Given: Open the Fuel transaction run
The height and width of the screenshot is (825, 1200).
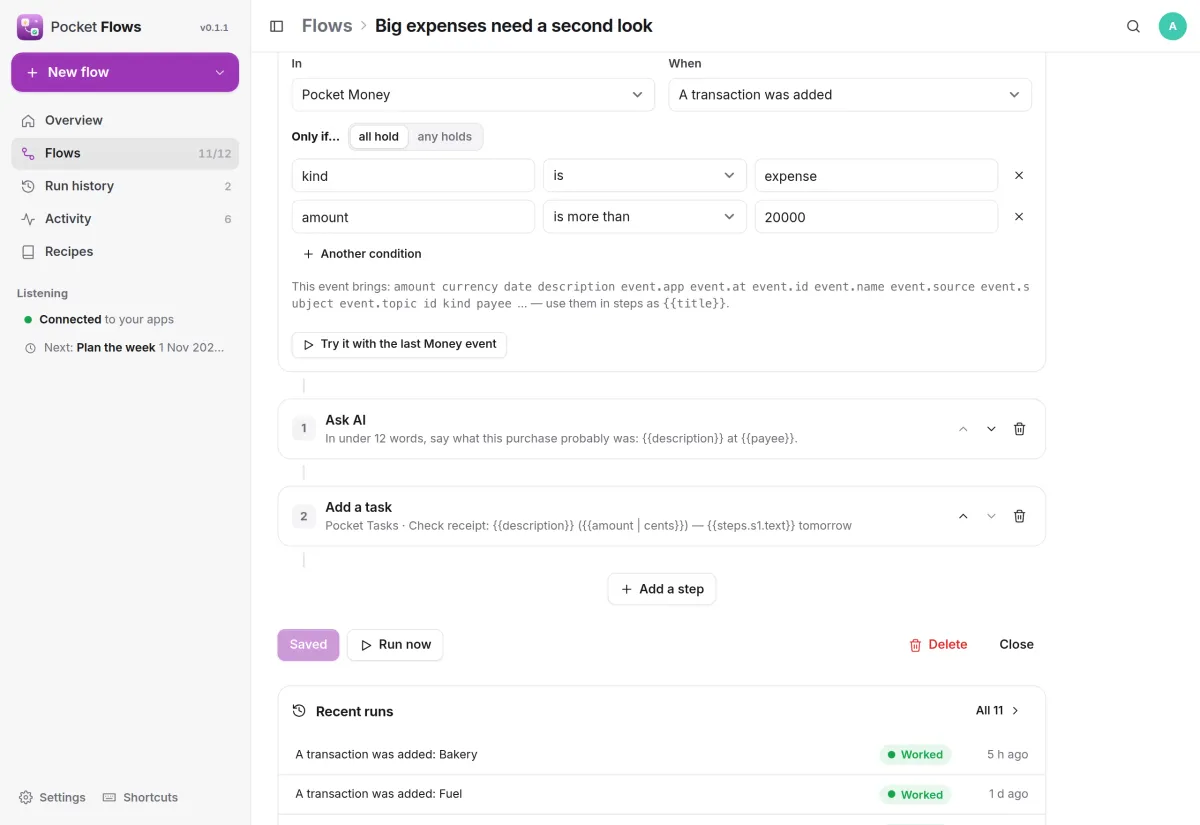Looking at the screenshot, I should tap(662, 794).
